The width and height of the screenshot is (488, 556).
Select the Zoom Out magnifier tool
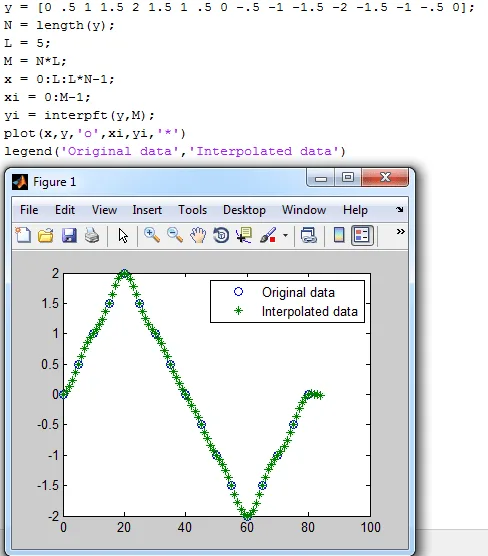[175, 235]
